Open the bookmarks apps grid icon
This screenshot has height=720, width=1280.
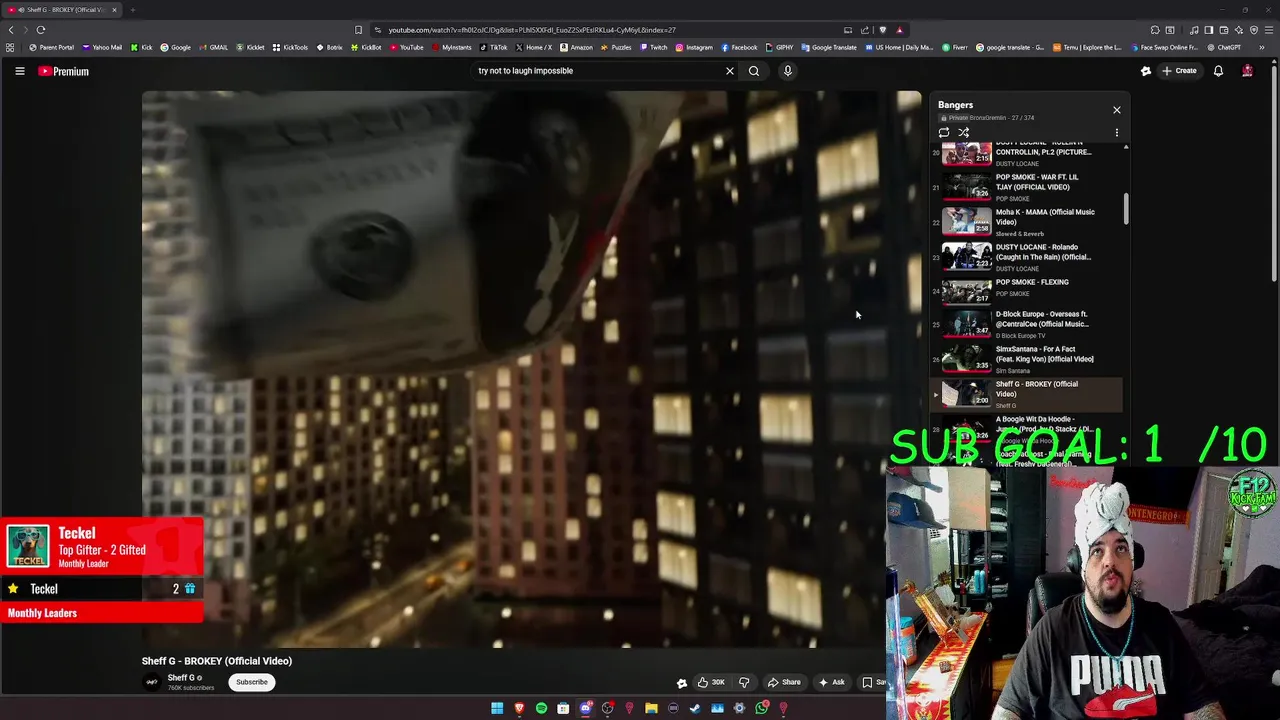tap(10, 47)
